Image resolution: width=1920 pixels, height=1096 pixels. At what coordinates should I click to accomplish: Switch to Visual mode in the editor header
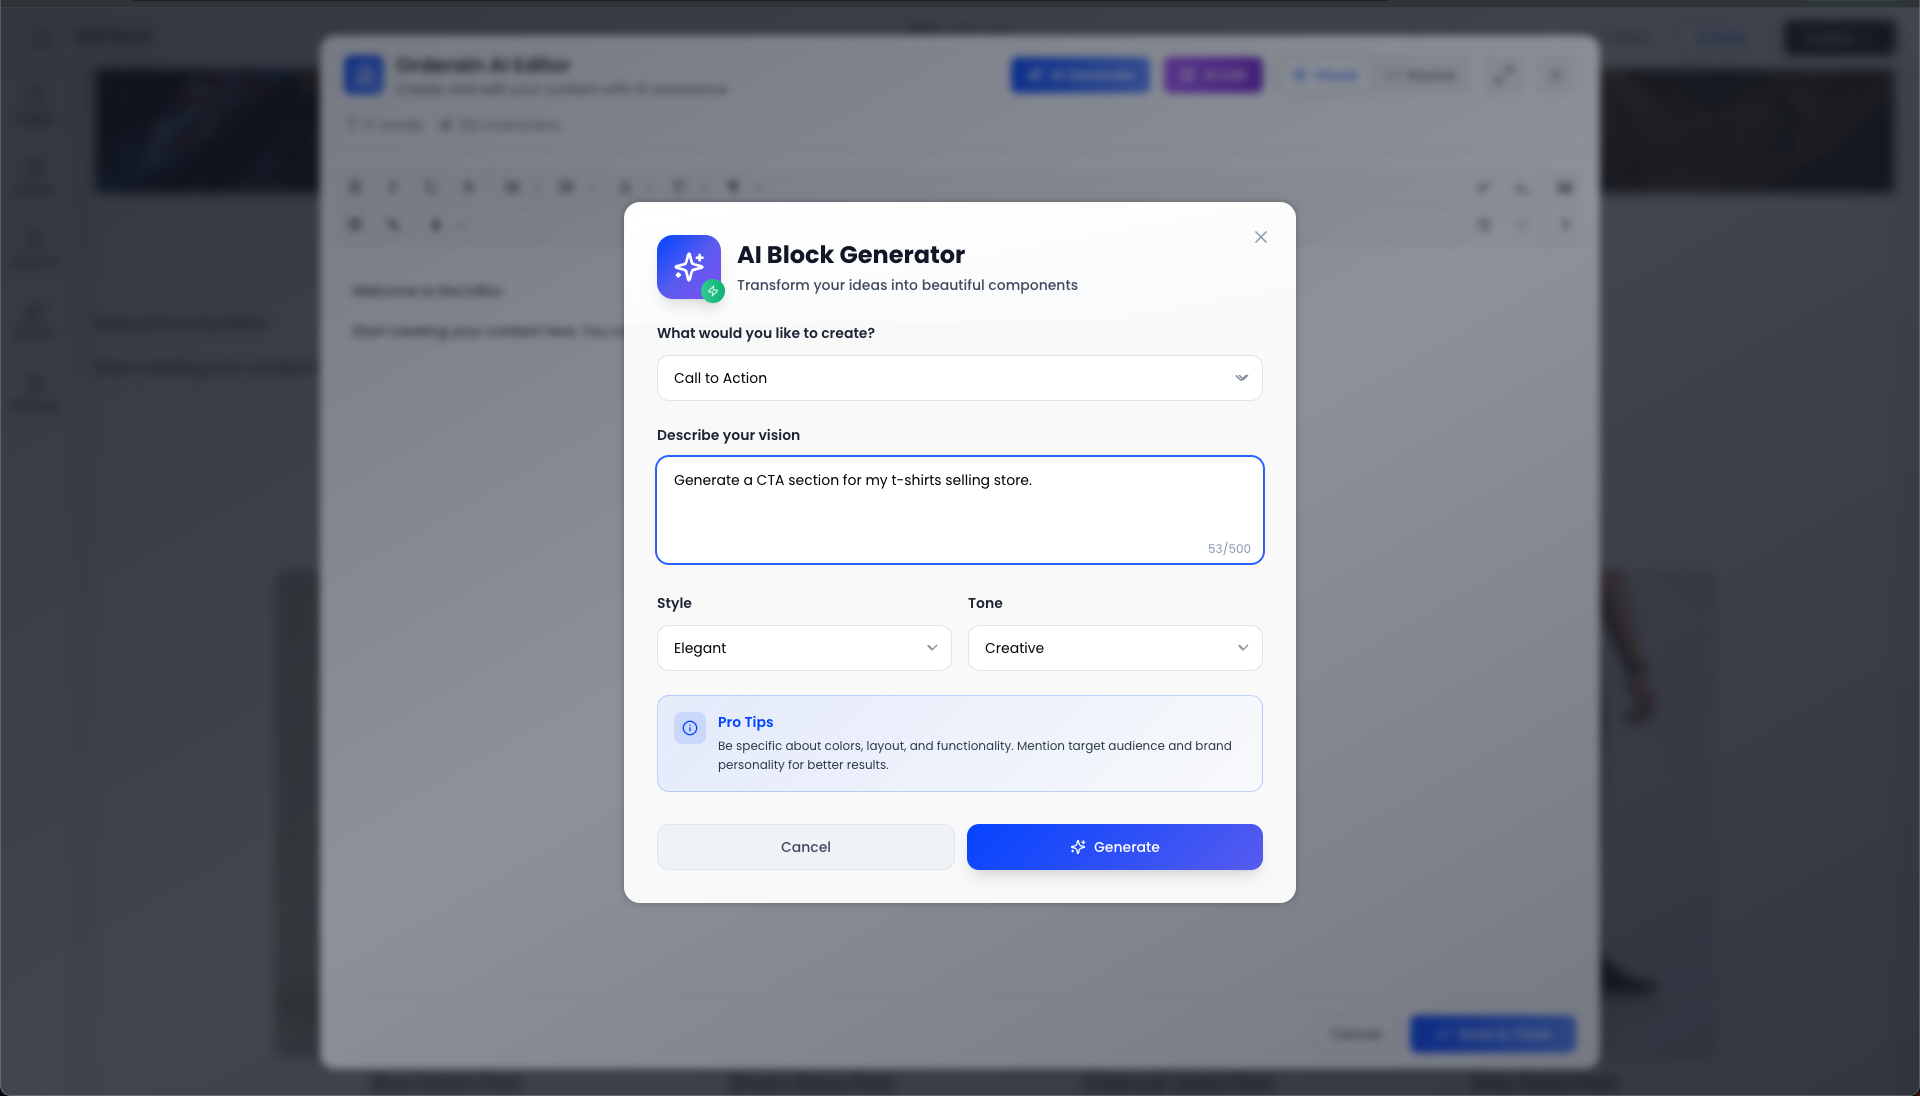(1324, 75)
